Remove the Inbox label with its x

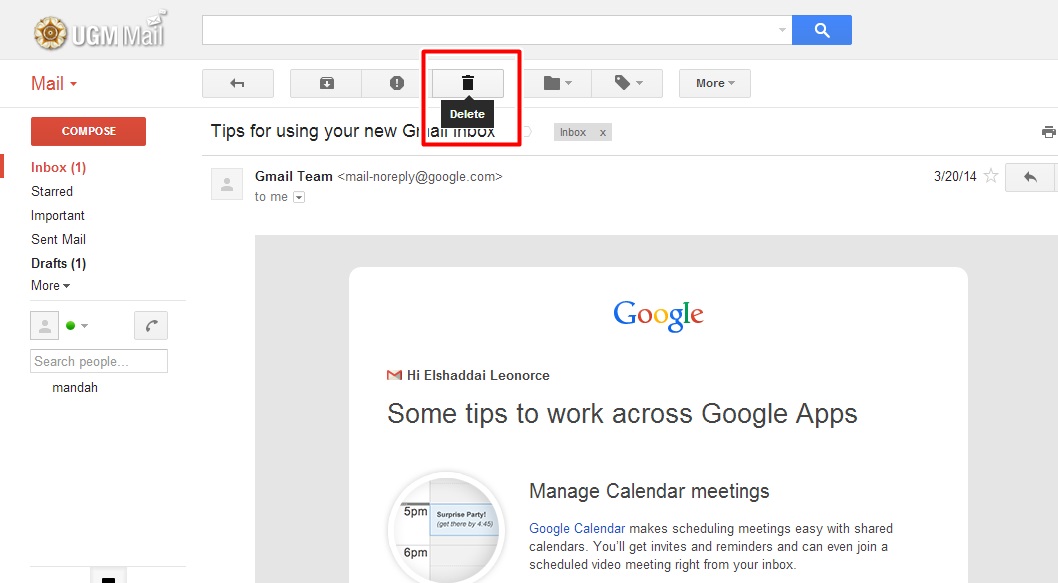point(603,133)
